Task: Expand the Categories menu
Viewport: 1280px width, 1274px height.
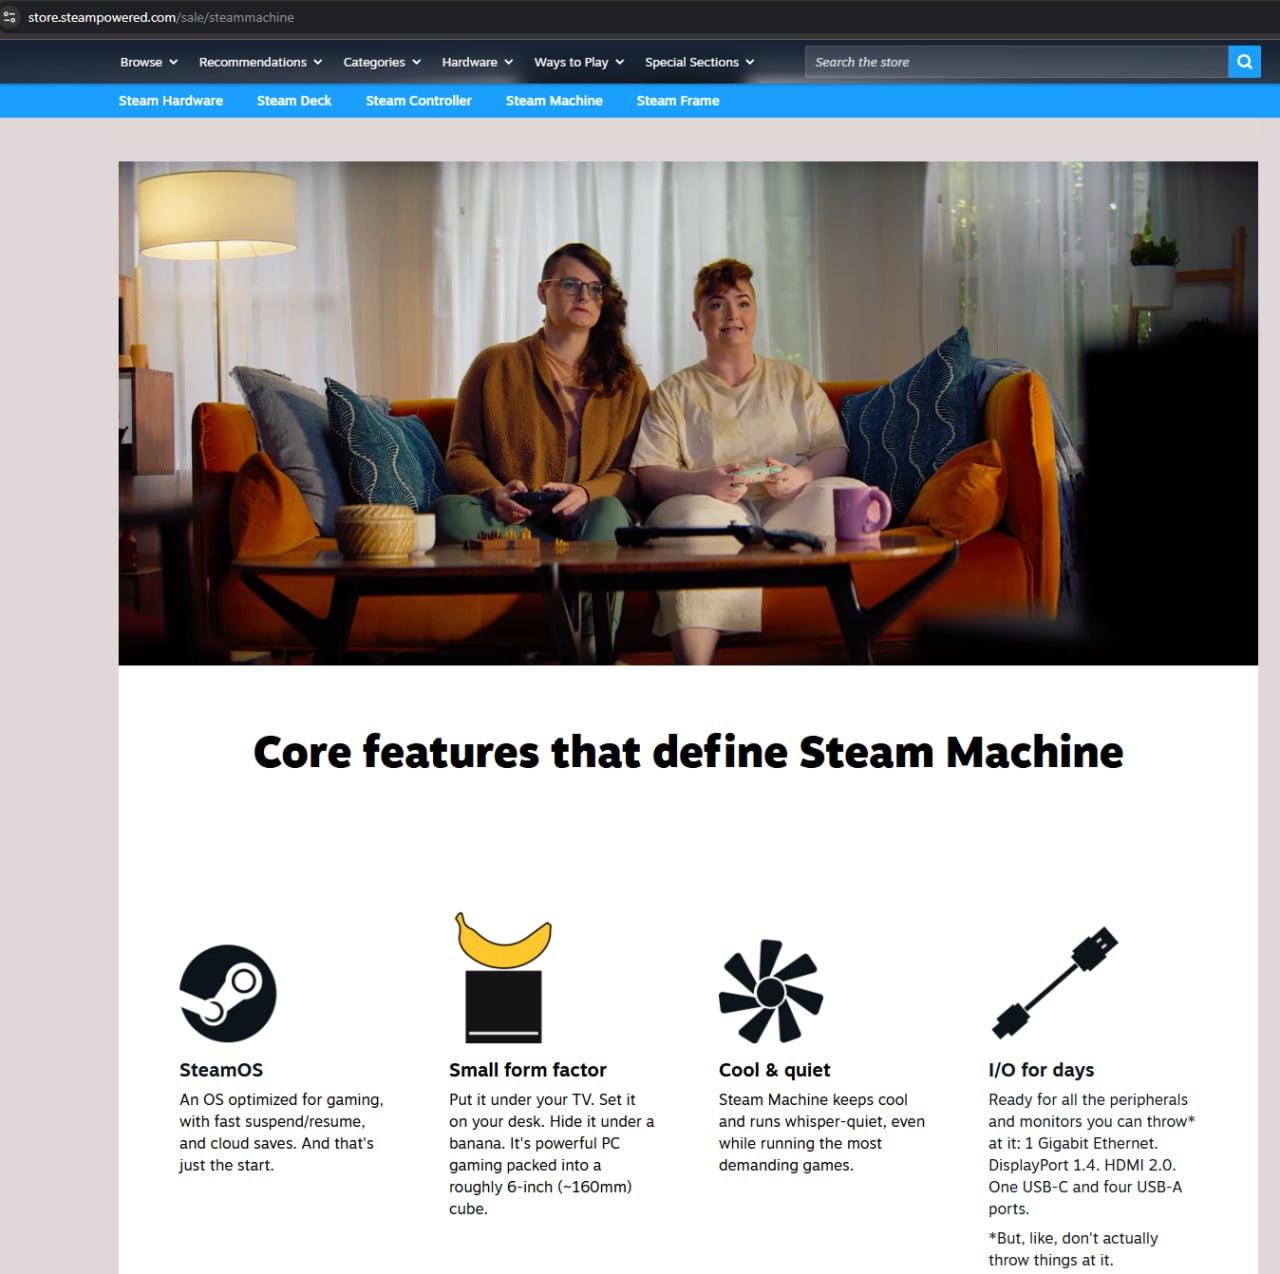Action: pyautogui.click(x=382, y=62)
